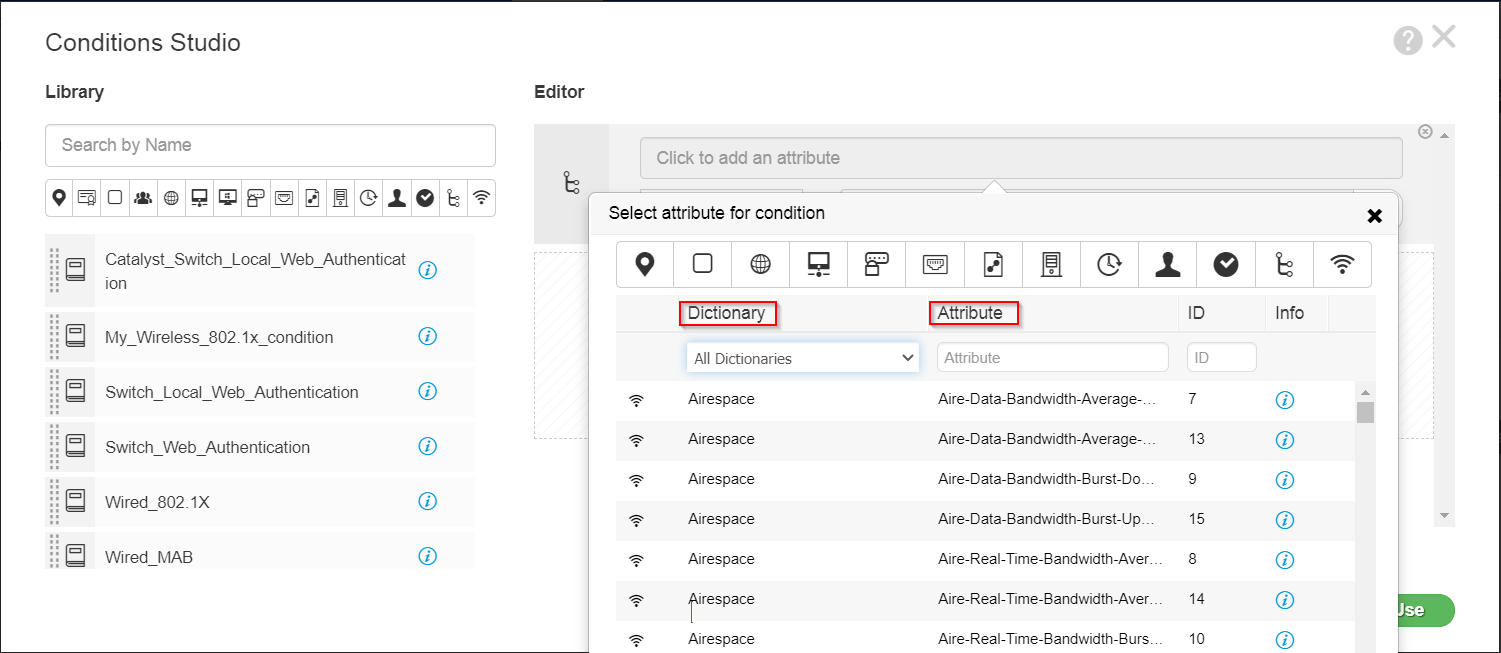Image resolution: width=1501 pixels, height=653 pixels.
Task: Open the info tooltip for Wired_802.1X
Action: click(x=427, y=501)
